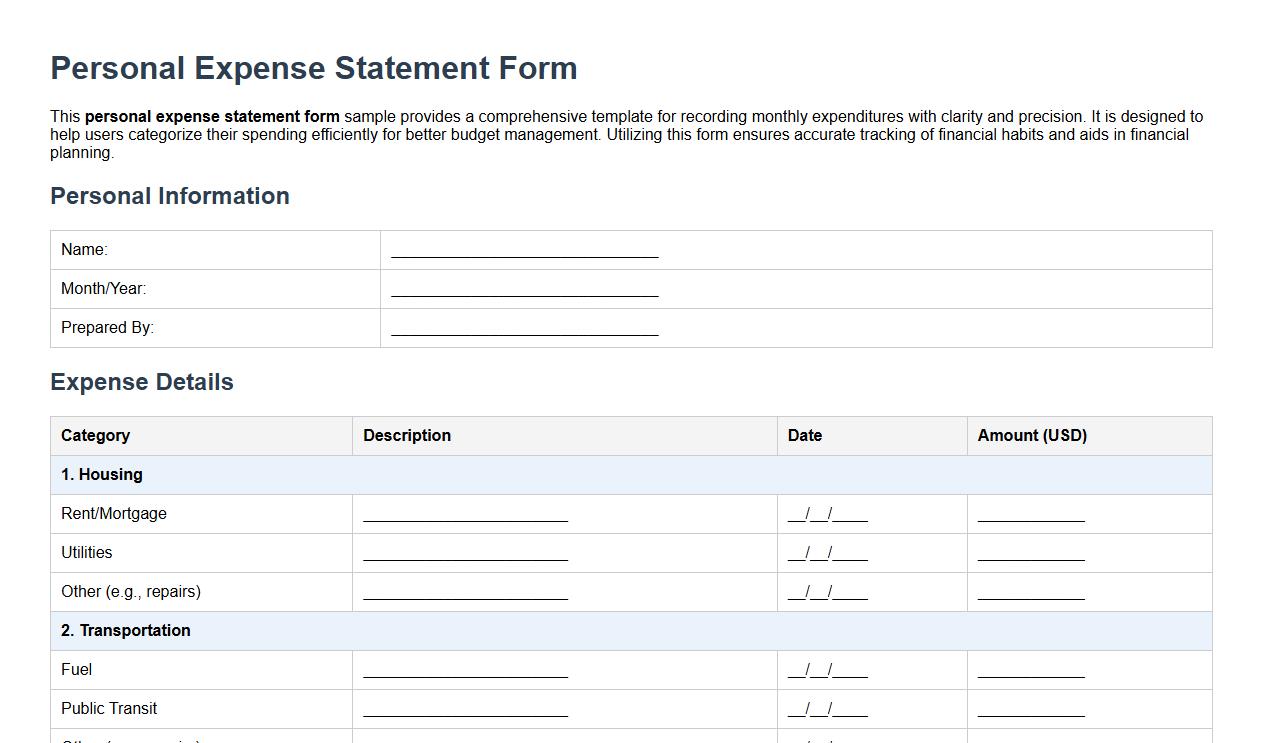Image resolution: width=1263 pixels, height=743 pixels.
Task: Select the Fuel description blank
Action: click(465, 672)
